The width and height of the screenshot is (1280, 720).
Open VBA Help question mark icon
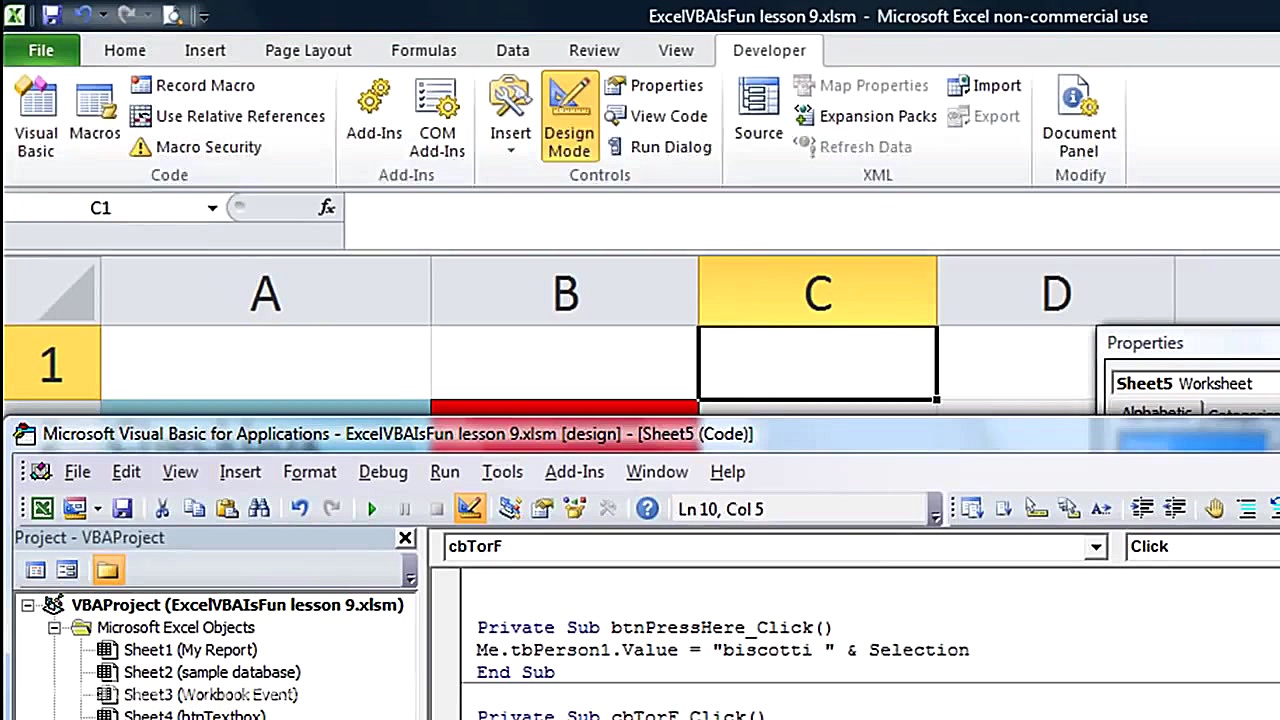(647, 509)
